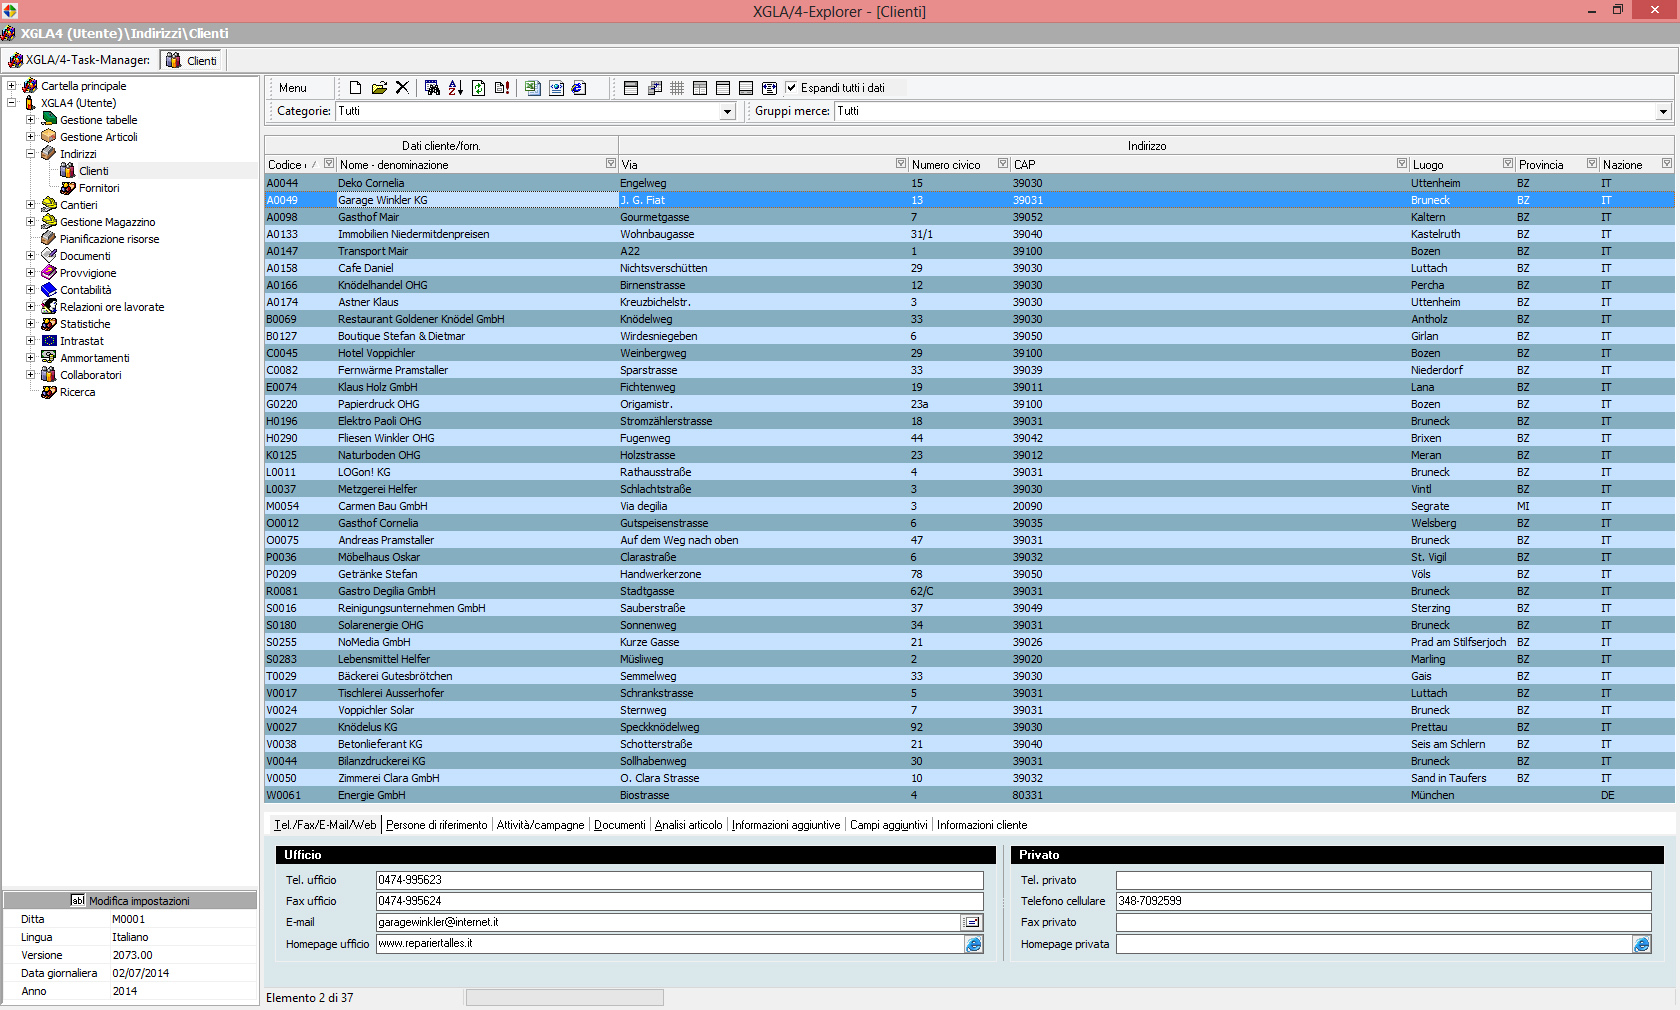
Task: Toggle filter box on Codice column header
Action: (x=329, y=163)
